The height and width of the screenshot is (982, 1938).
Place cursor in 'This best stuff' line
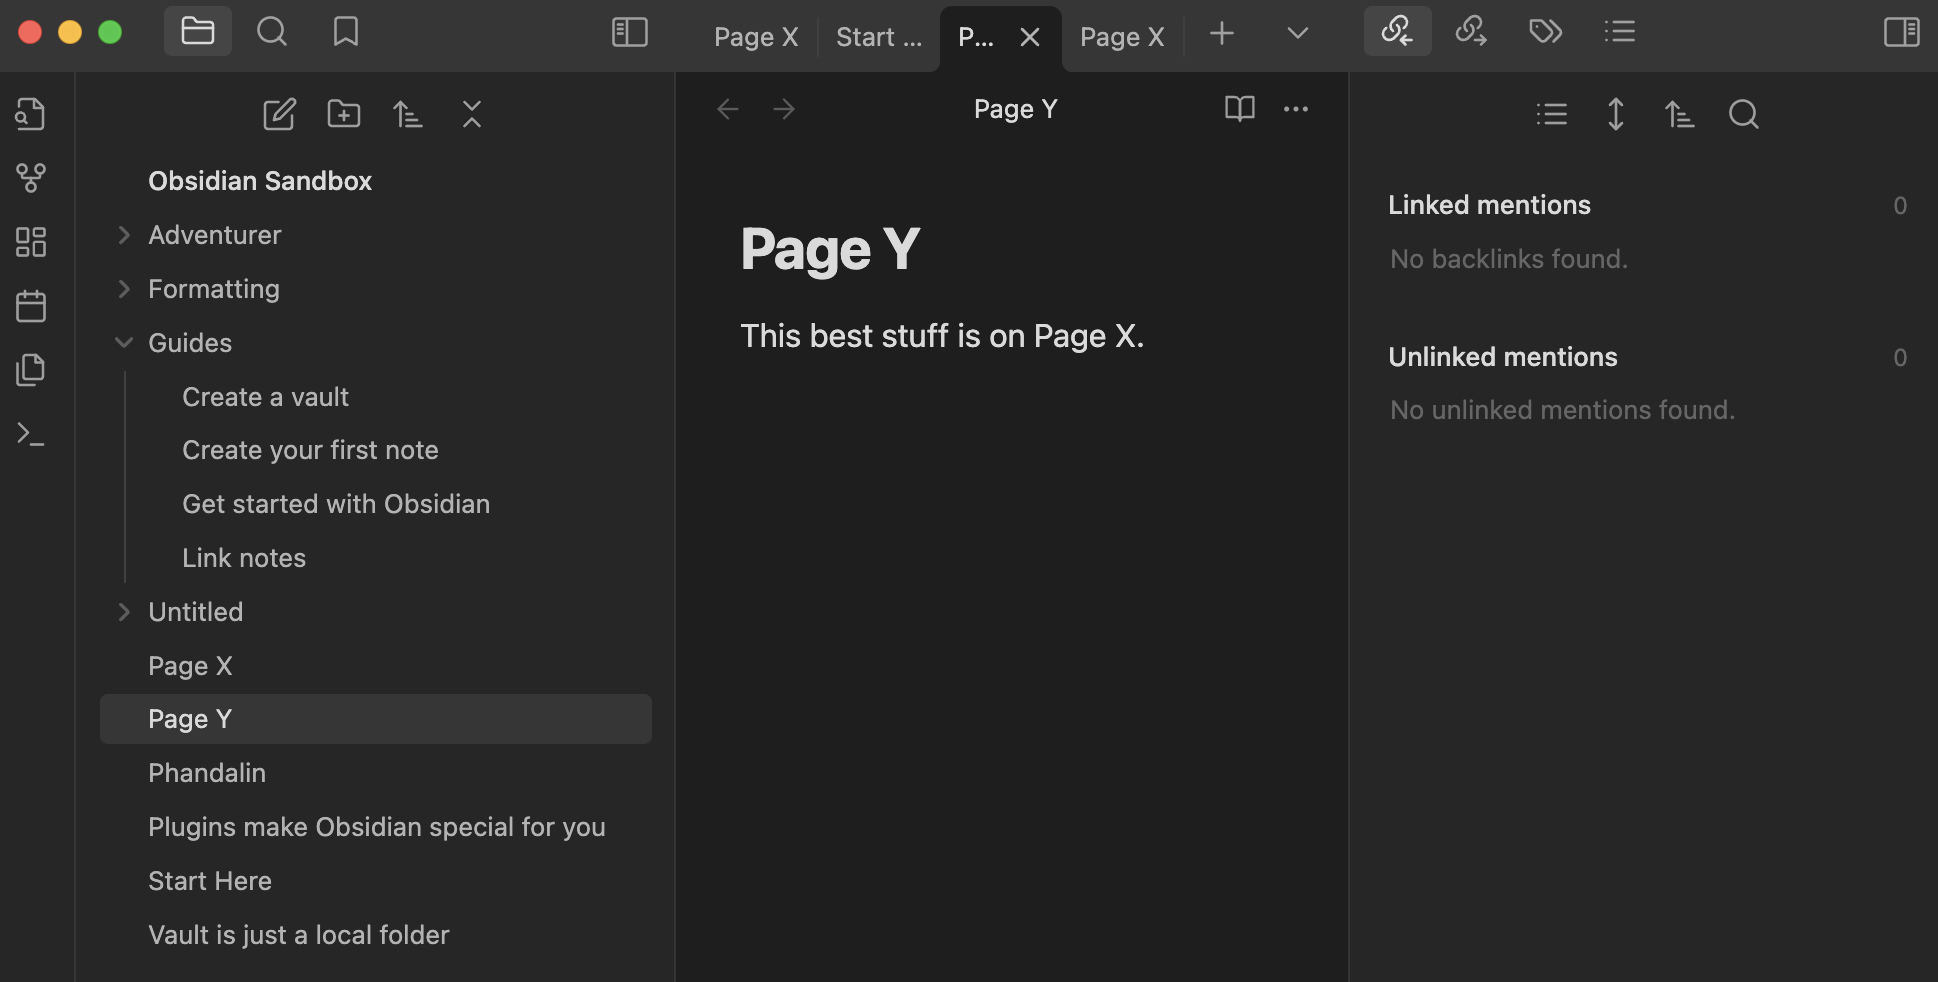[942, 336]
